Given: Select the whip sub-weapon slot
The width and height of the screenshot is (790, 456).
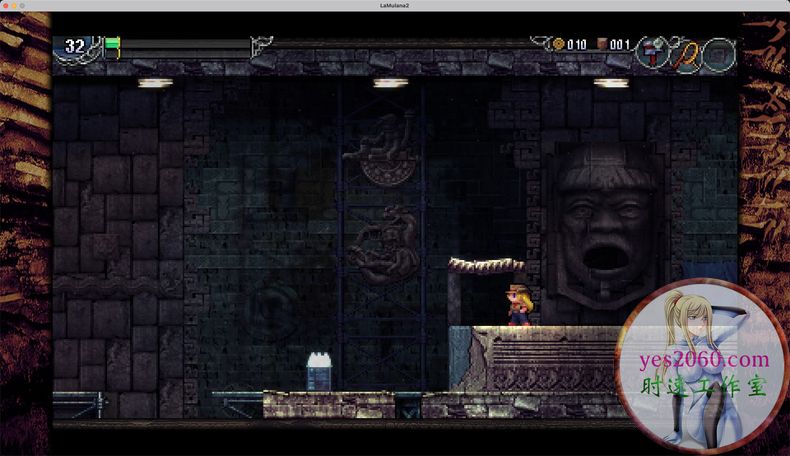Looking at the screenshot, I should click(x=685, y=52).
